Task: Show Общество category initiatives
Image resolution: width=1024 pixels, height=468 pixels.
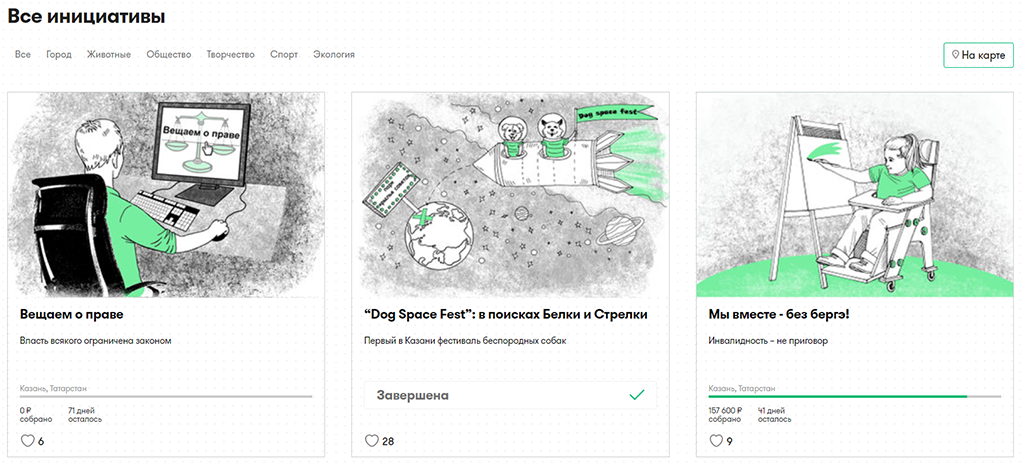Action: pos(168,54)
